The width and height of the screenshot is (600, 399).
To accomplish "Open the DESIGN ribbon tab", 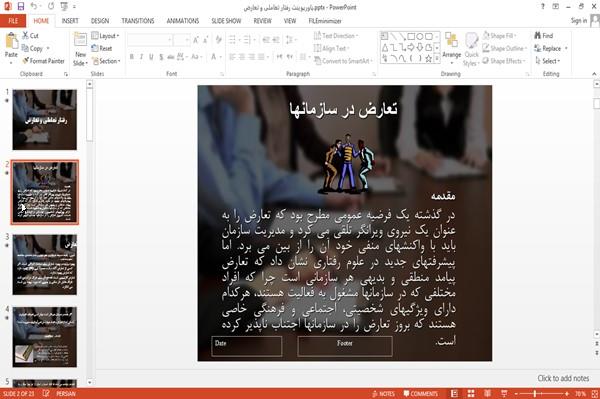I will [x=100, y=21].
